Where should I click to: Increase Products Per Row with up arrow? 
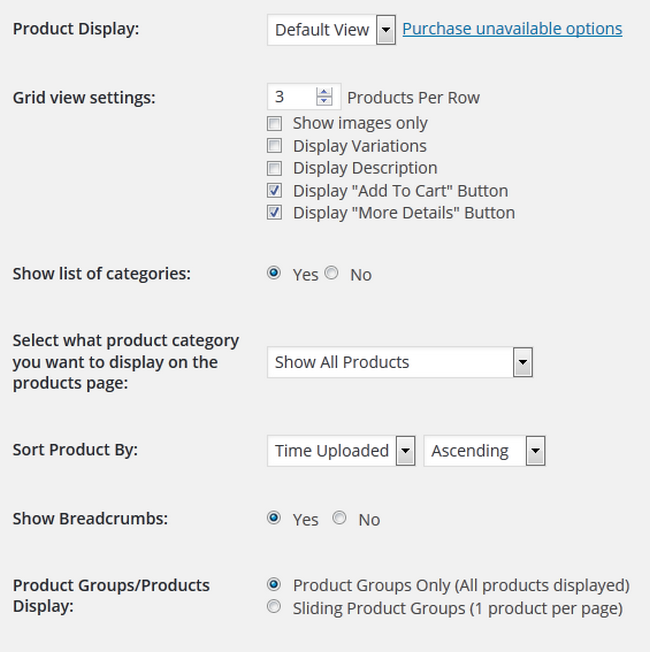(x=324, y=92)
